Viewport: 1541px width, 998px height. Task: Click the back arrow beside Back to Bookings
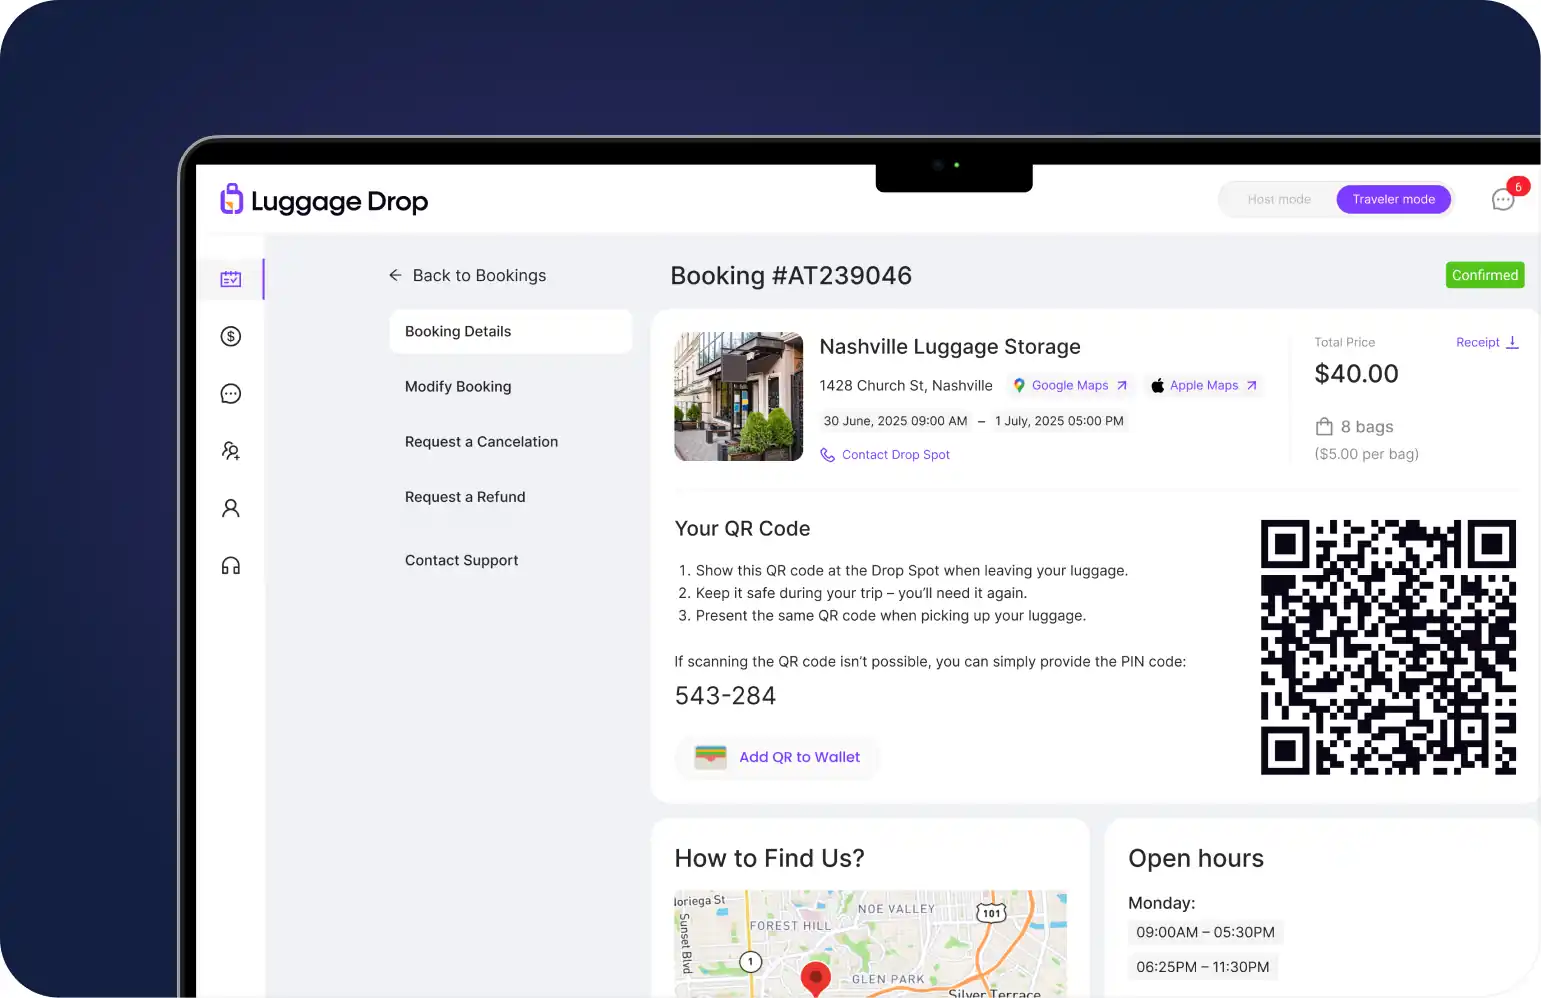(395, 275)
